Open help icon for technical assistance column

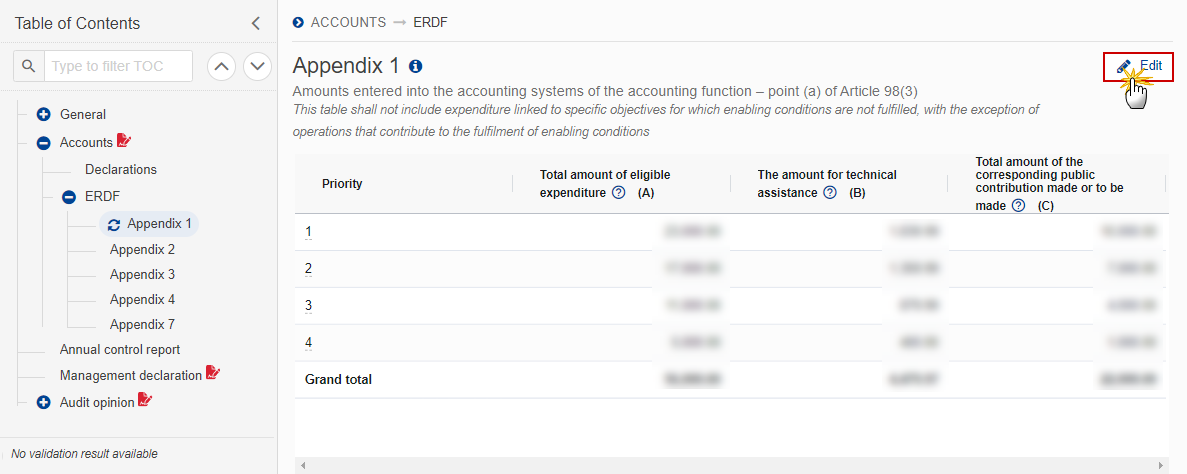830,192
